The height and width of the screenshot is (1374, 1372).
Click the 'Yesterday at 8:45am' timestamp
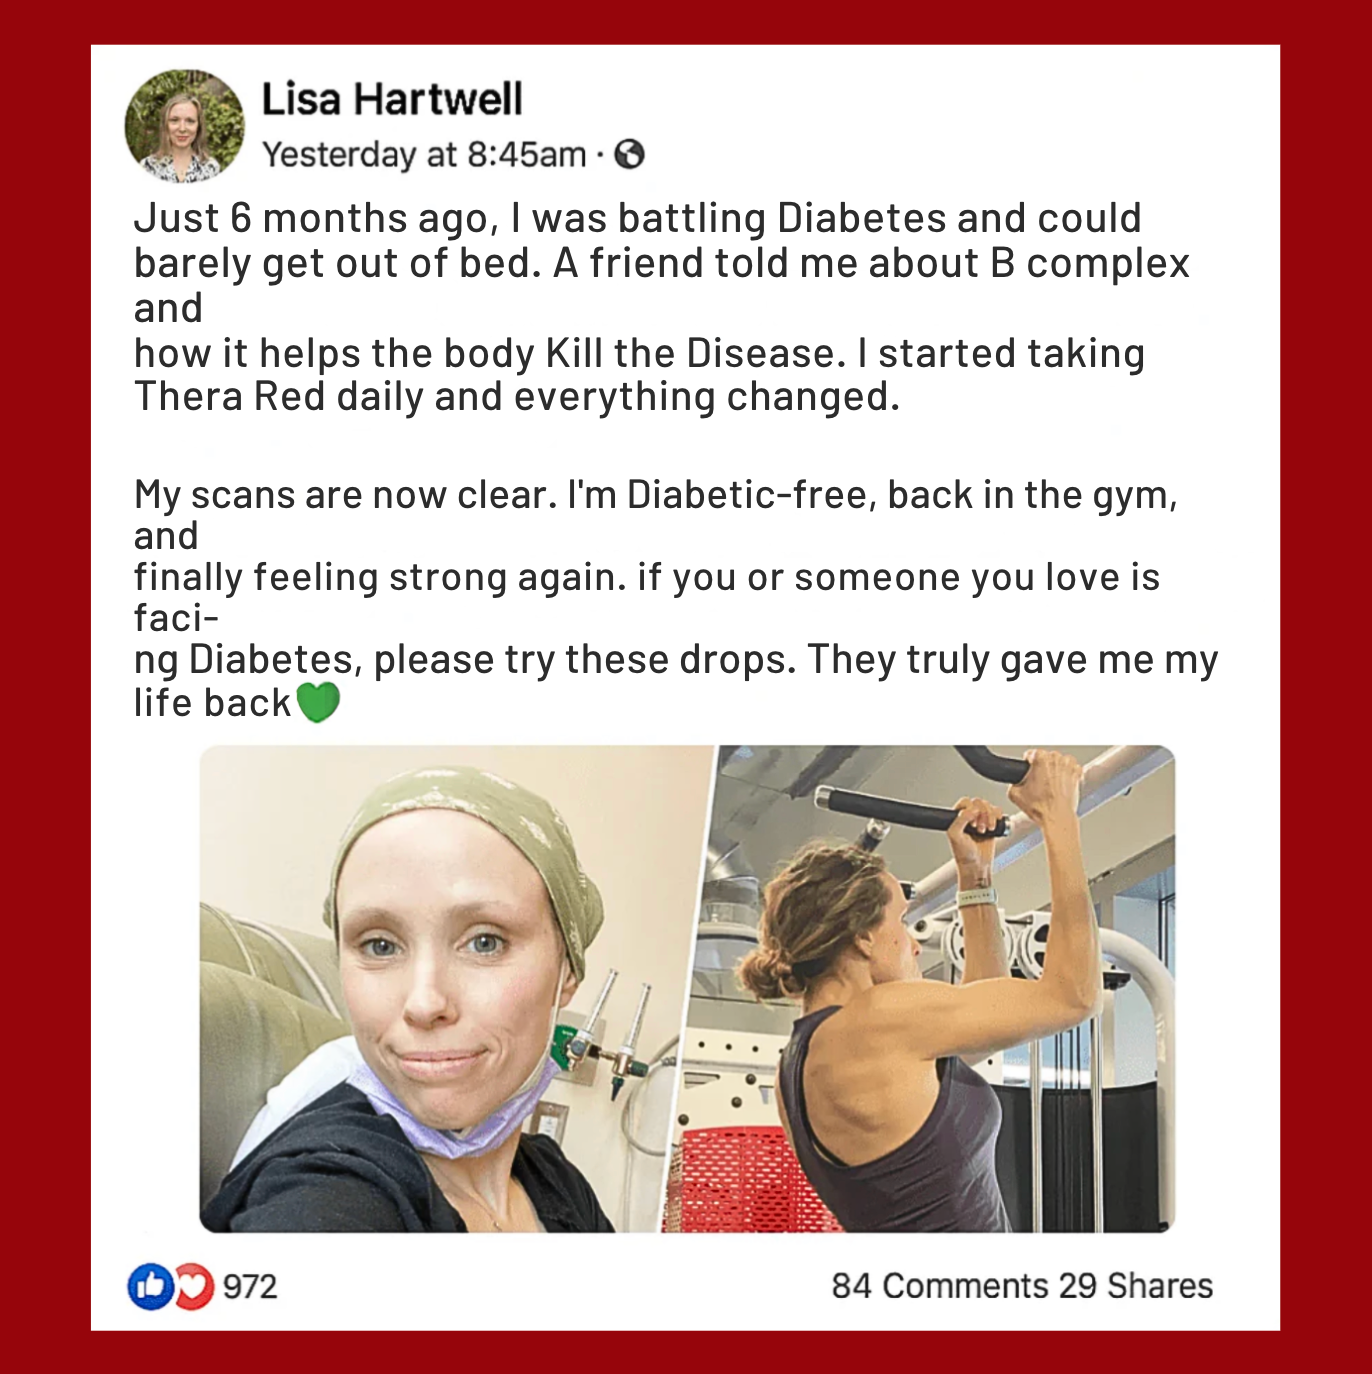(x=424, y=154)
